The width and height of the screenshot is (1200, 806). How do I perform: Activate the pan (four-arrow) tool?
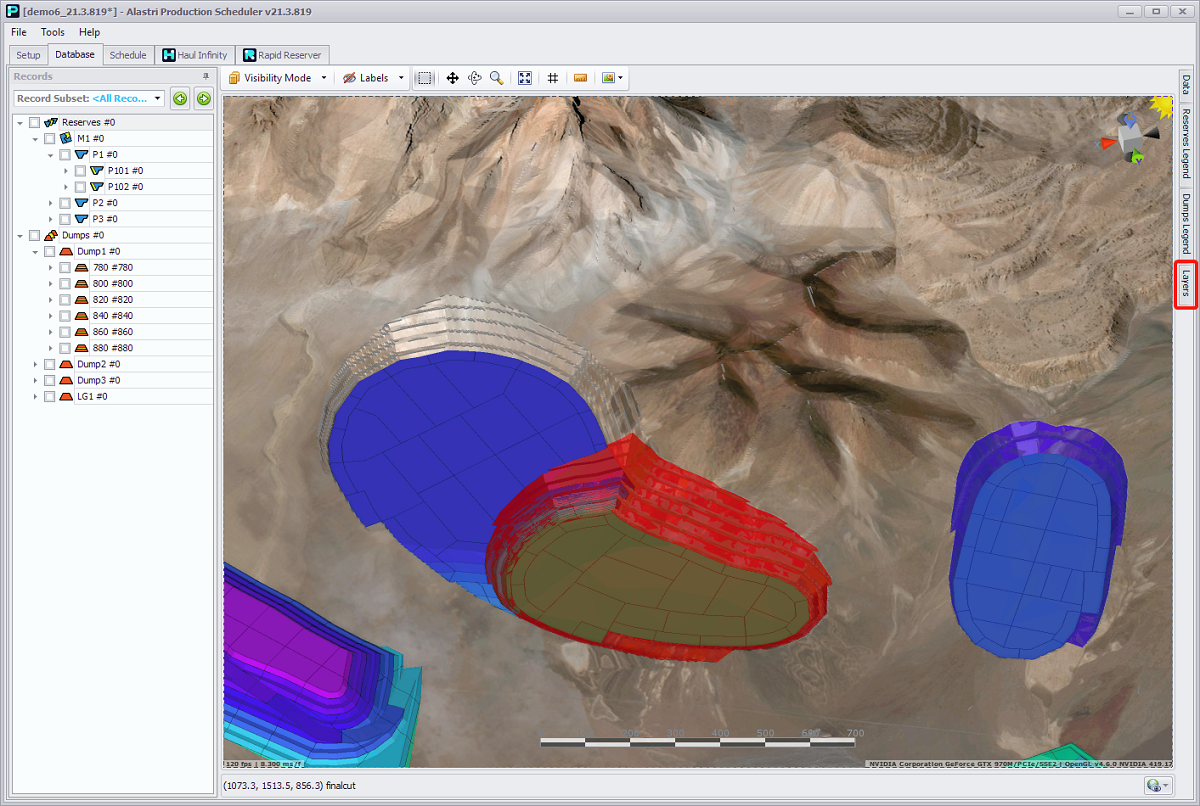452,78
